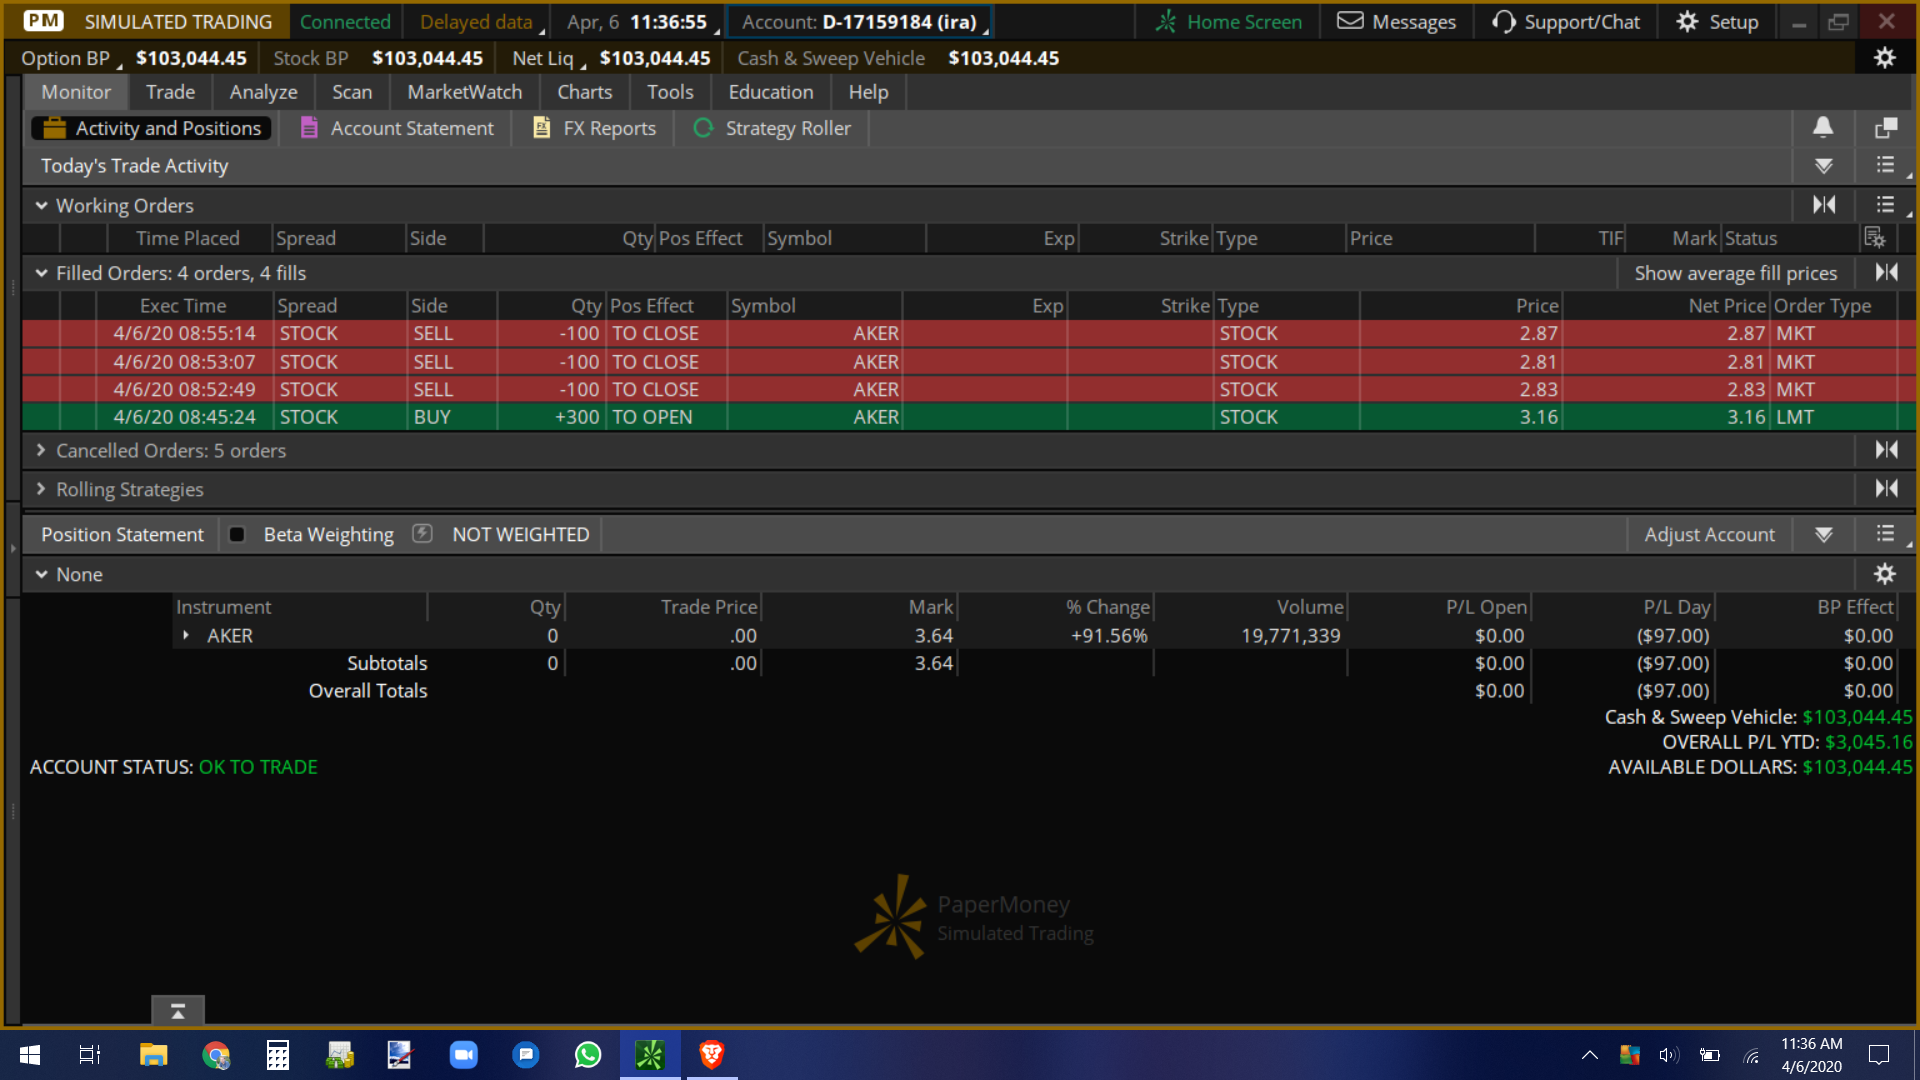Open the Charts tab

(x=584, y=92)
